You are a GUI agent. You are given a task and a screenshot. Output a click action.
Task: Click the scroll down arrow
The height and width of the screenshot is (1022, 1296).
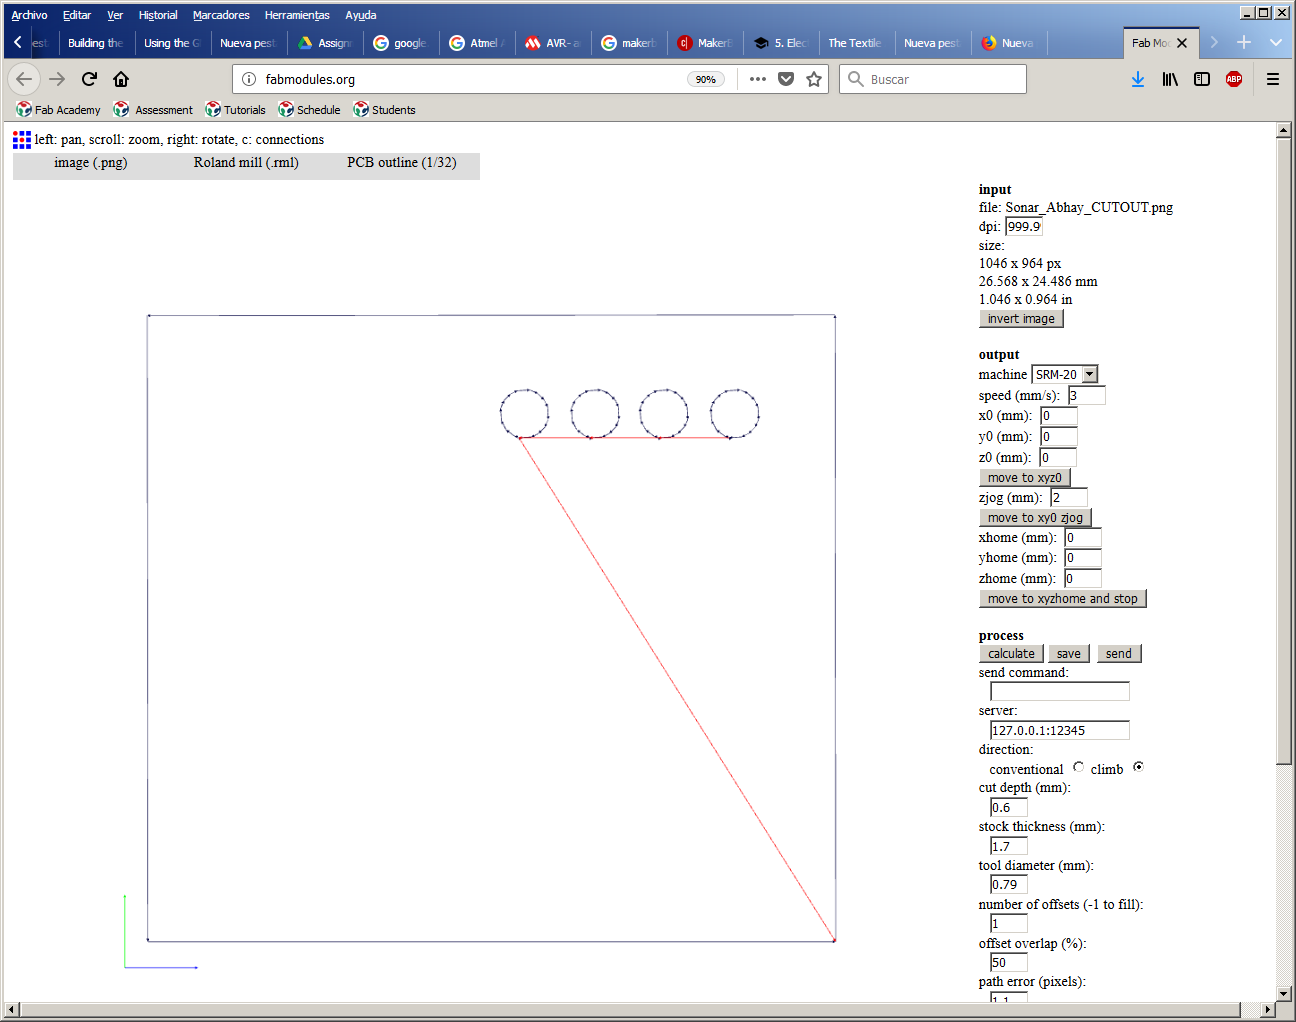[x=1284, y=994]
